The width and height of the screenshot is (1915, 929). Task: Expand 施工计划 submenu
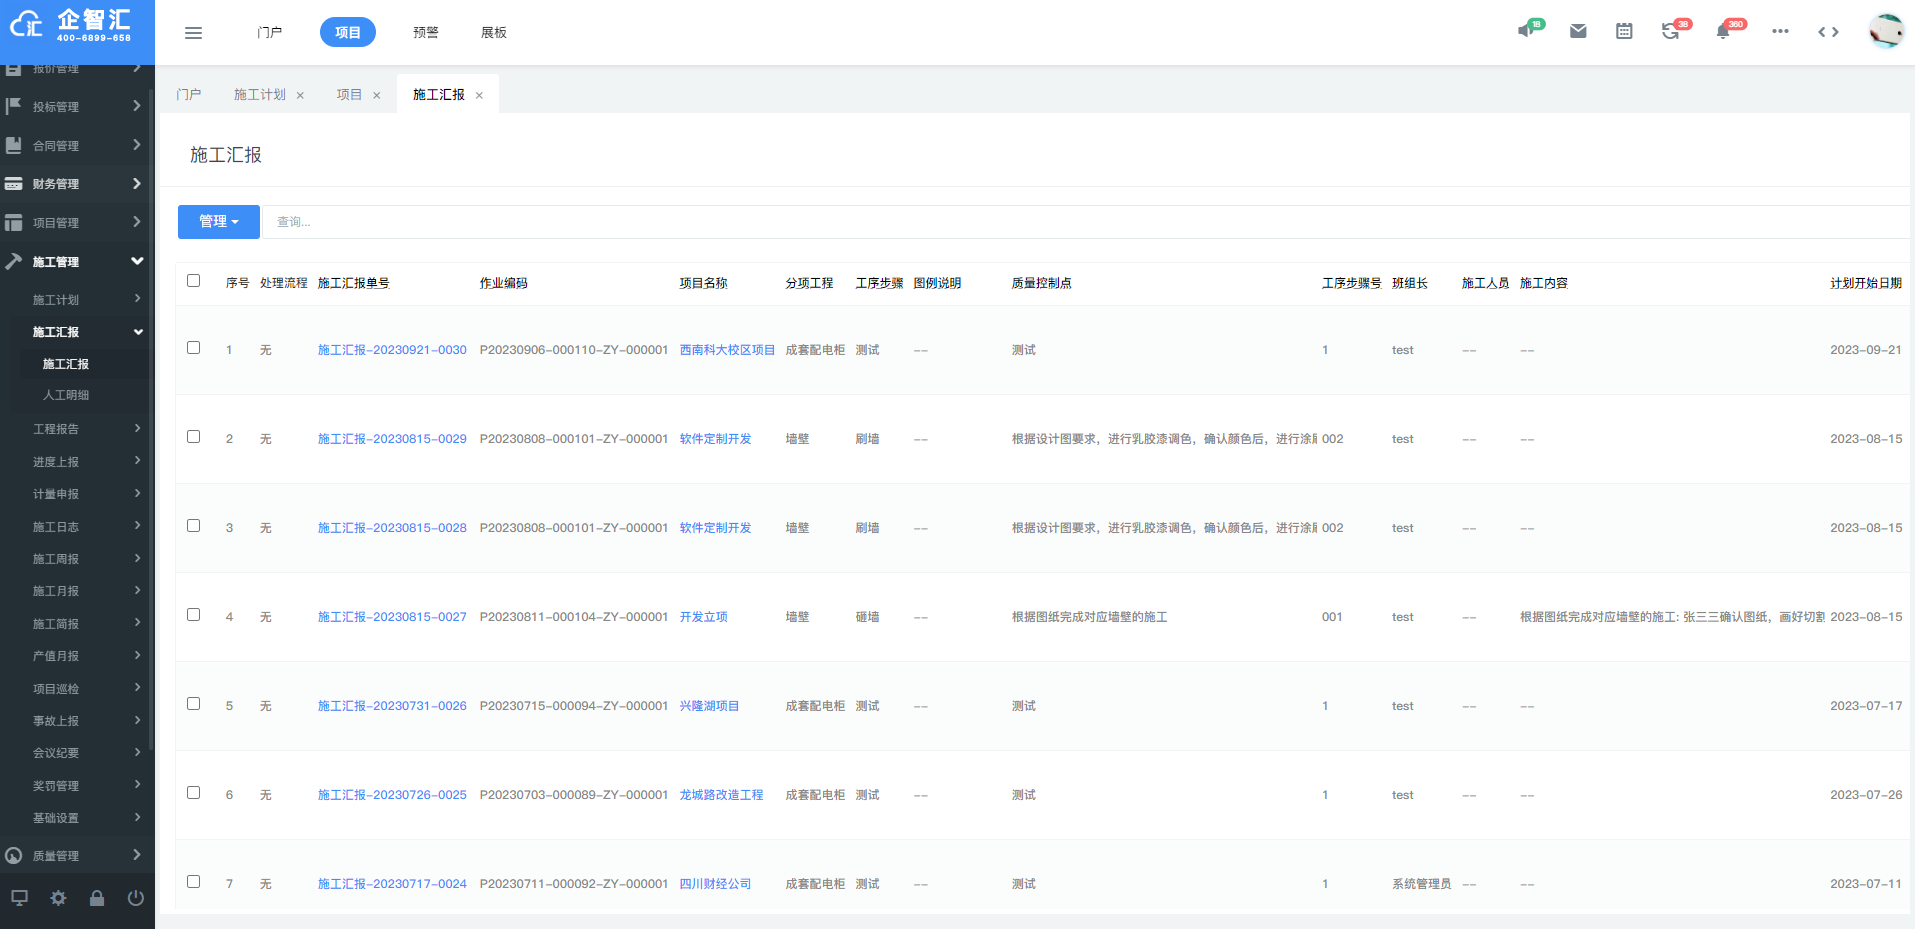(77, 300)
